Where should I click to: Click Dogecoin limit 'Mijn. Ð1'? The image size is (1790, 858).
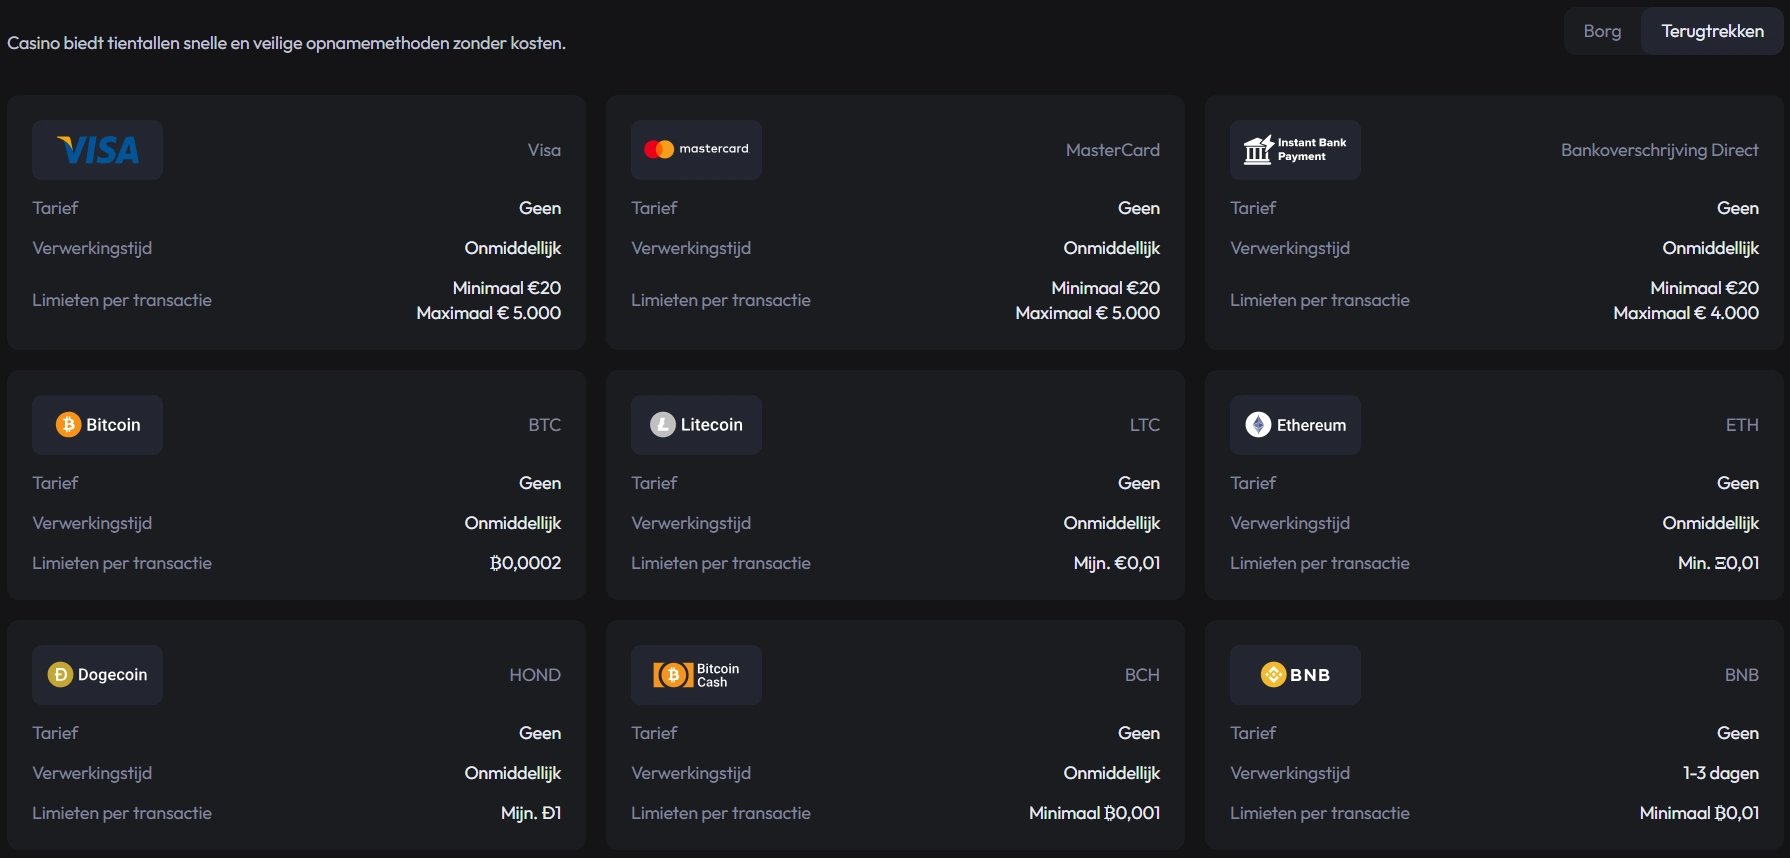click(531, 813)
